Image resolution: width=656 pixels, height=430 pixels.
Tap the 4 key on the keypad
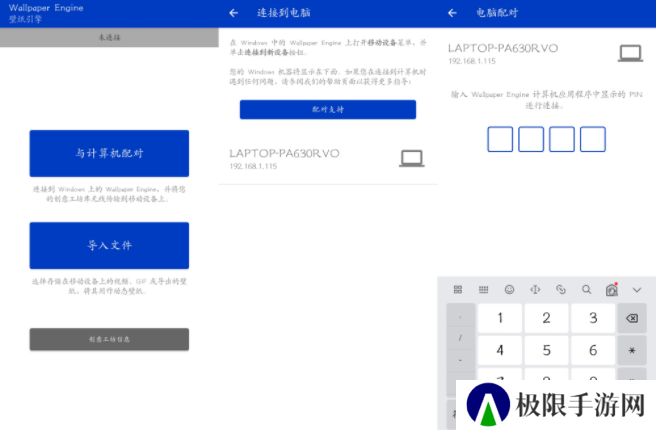(x=500, y=350)
